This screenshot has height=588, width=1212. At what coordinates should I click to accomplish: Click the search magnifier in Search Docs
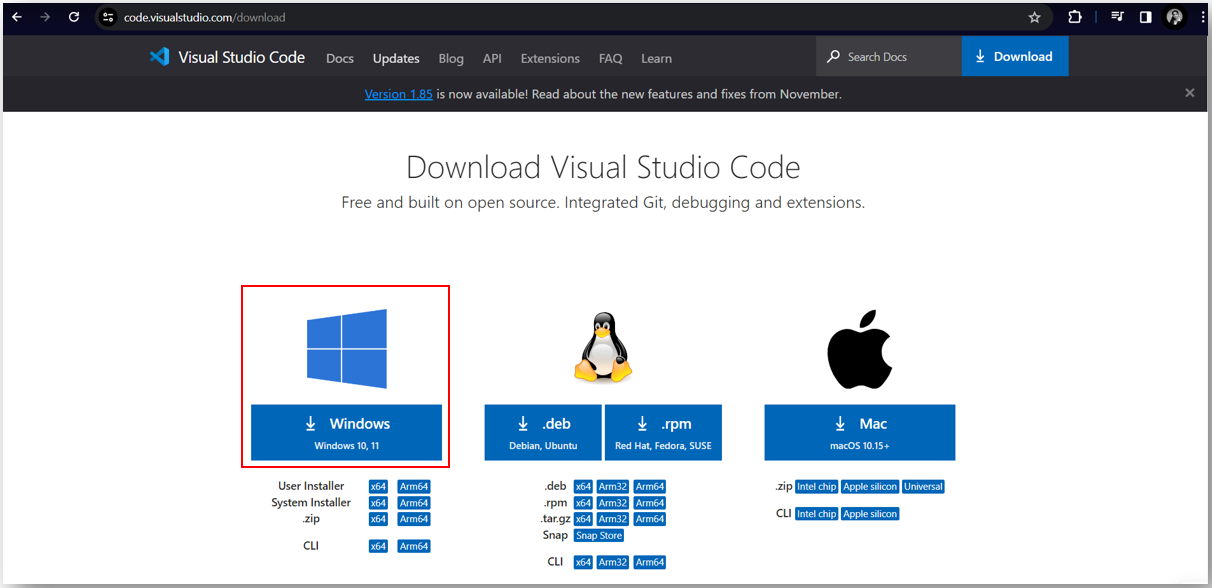pos(833,56)
